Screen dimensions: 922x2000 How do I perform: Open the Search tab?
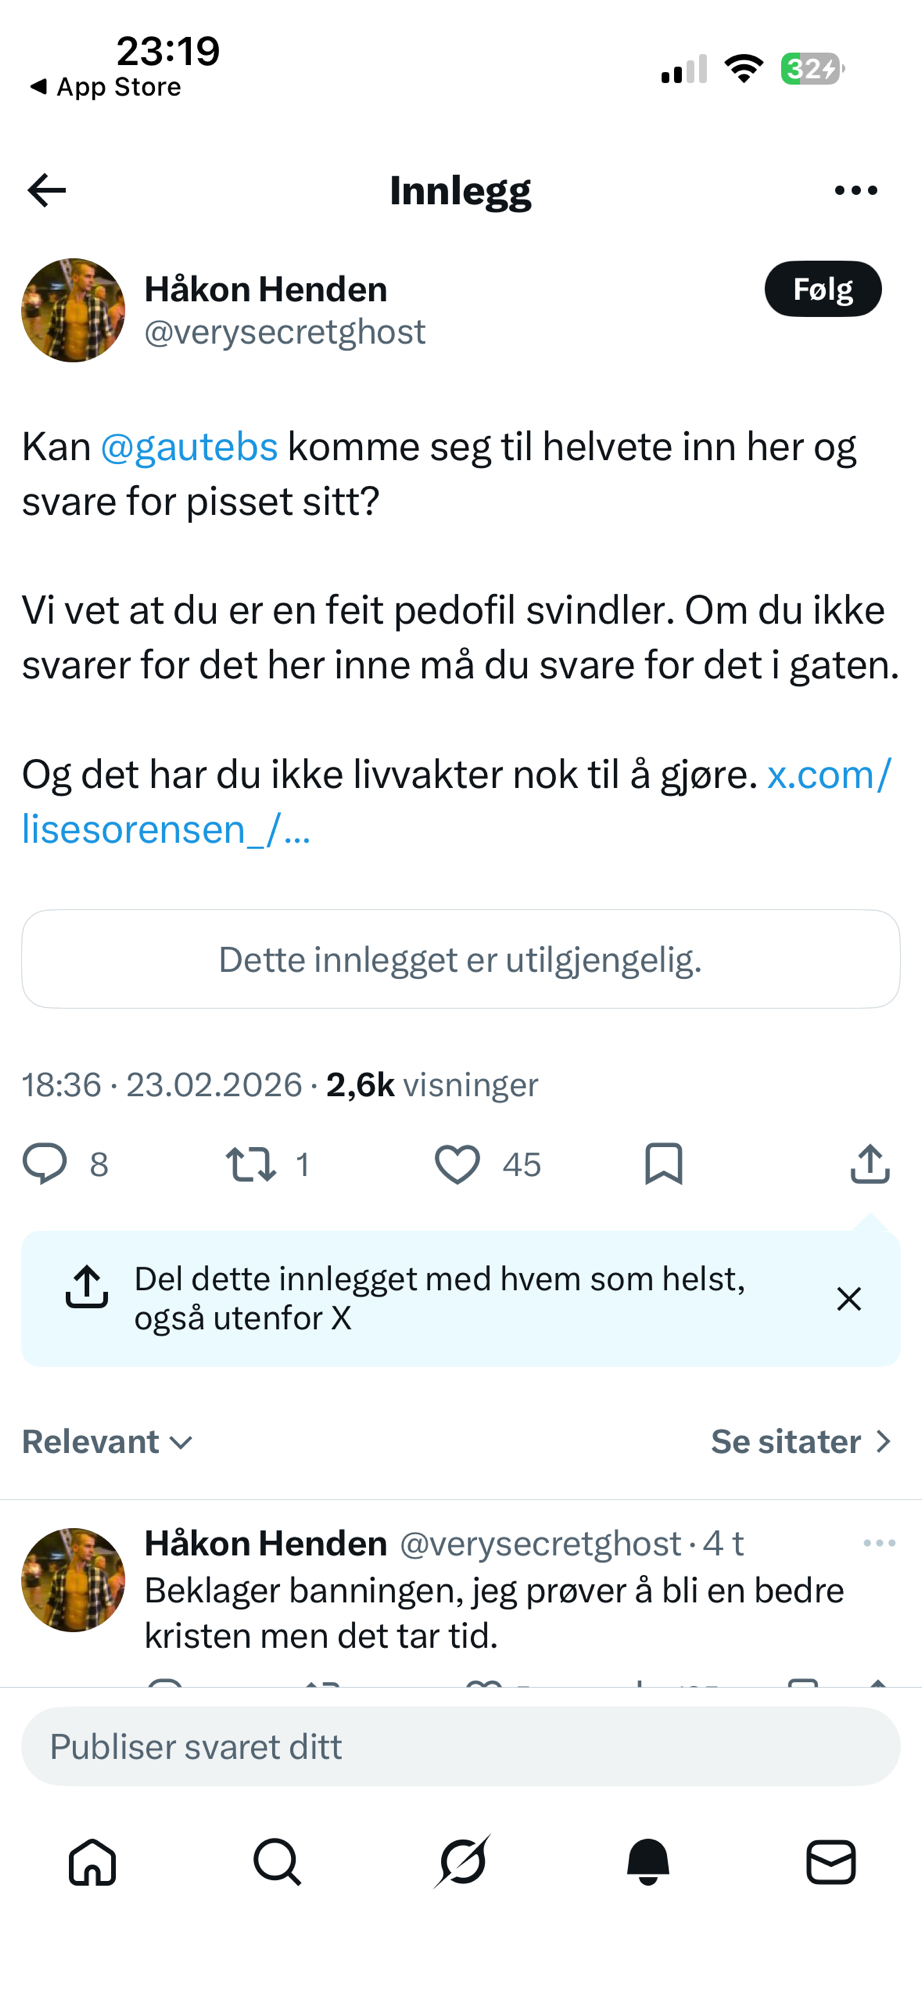(277, 1862)
